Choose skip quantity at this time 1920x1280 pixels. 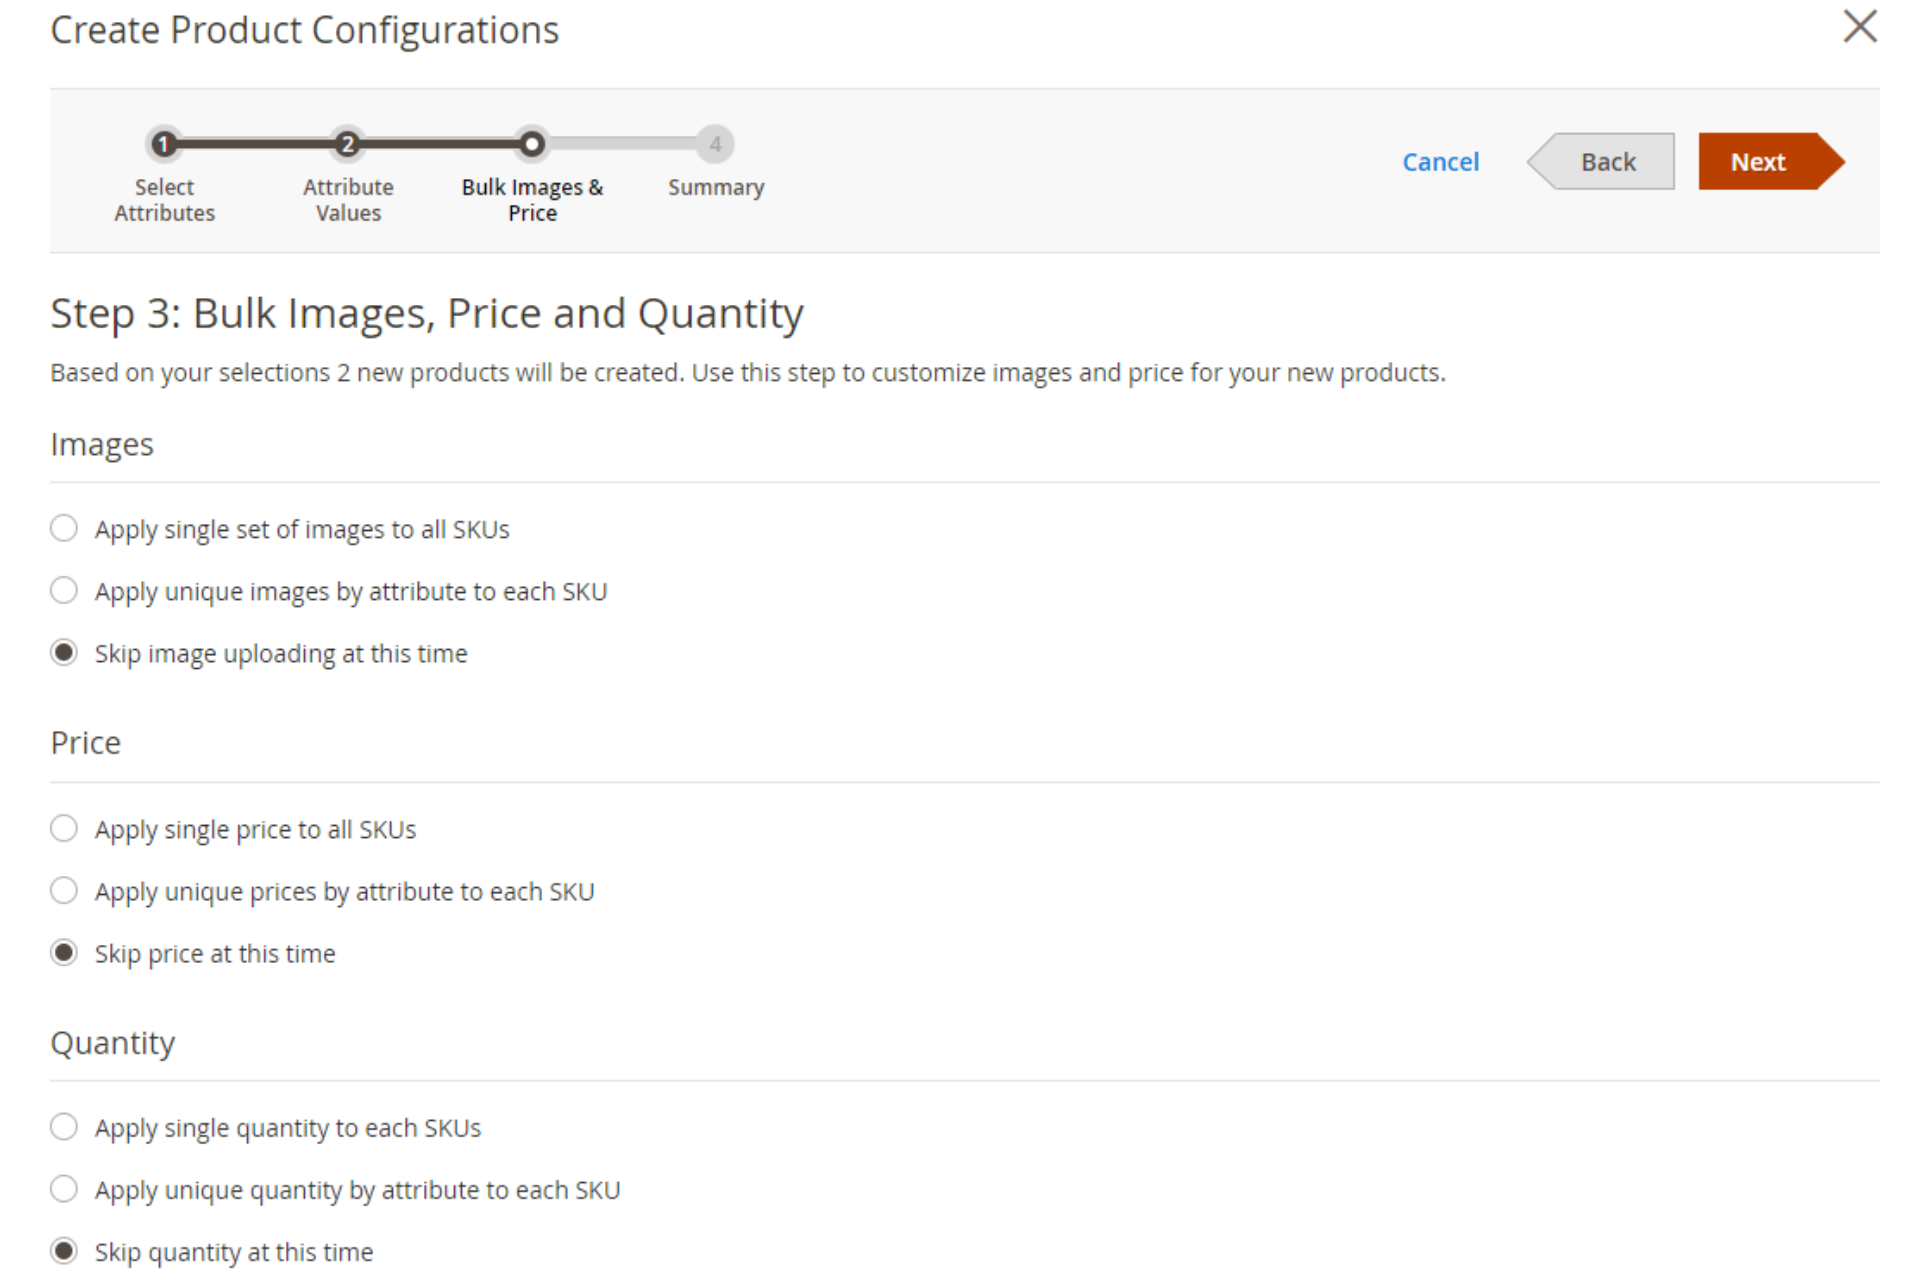63,1250
